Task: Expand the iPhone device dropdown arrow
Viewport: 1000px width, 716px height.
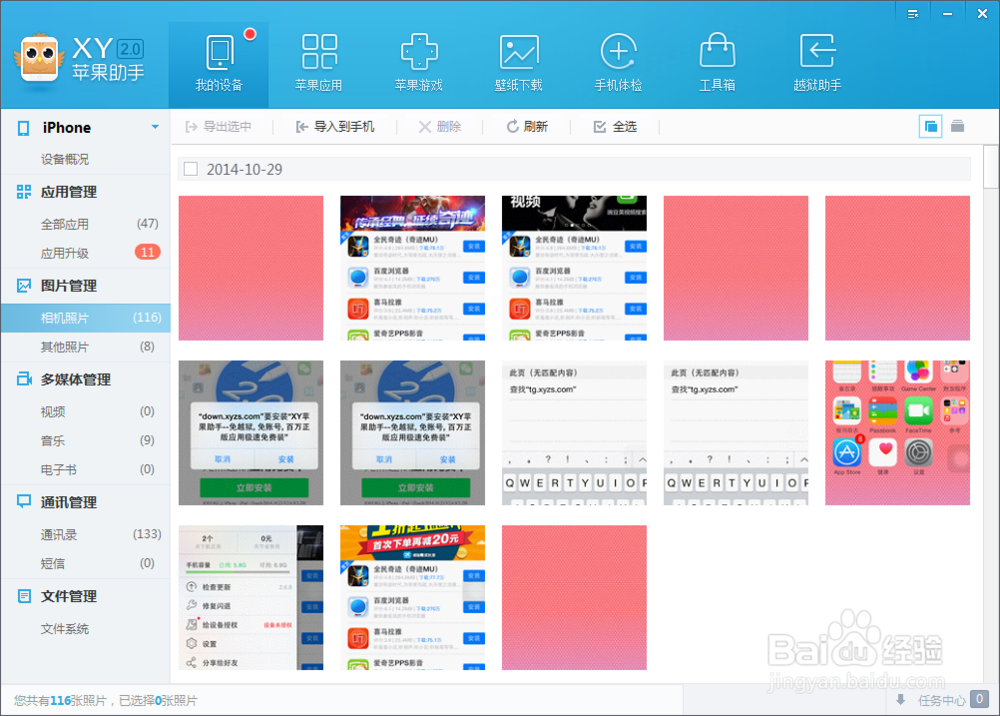Action: (155, 127)
